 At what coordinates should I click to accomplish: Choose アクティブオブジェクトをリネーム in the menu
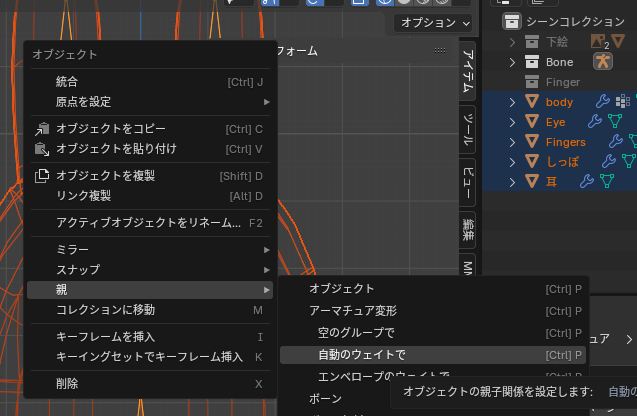(150, 223)
